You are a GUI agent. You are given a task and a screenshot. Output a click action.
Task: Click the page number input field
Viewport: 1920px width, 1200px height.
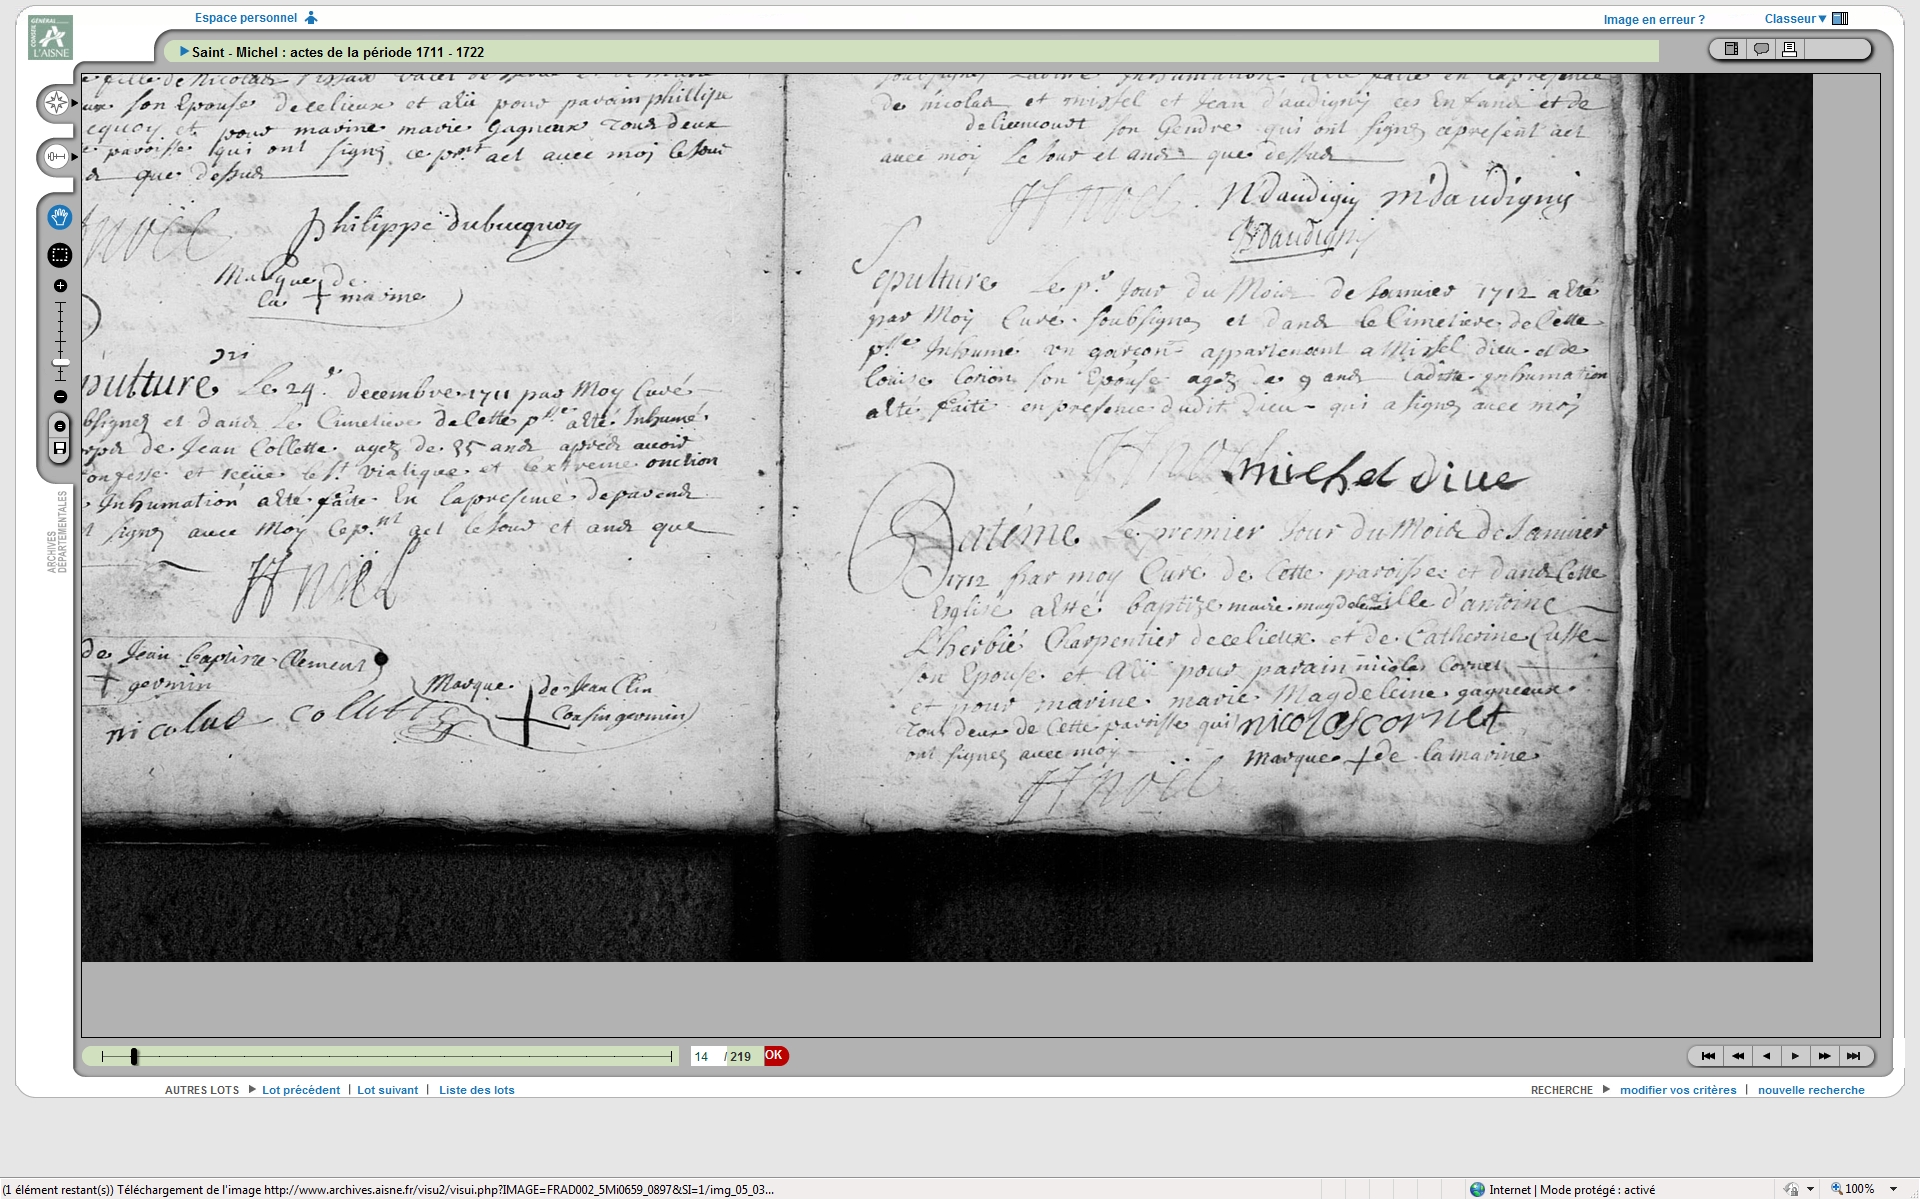[705, 1056]
